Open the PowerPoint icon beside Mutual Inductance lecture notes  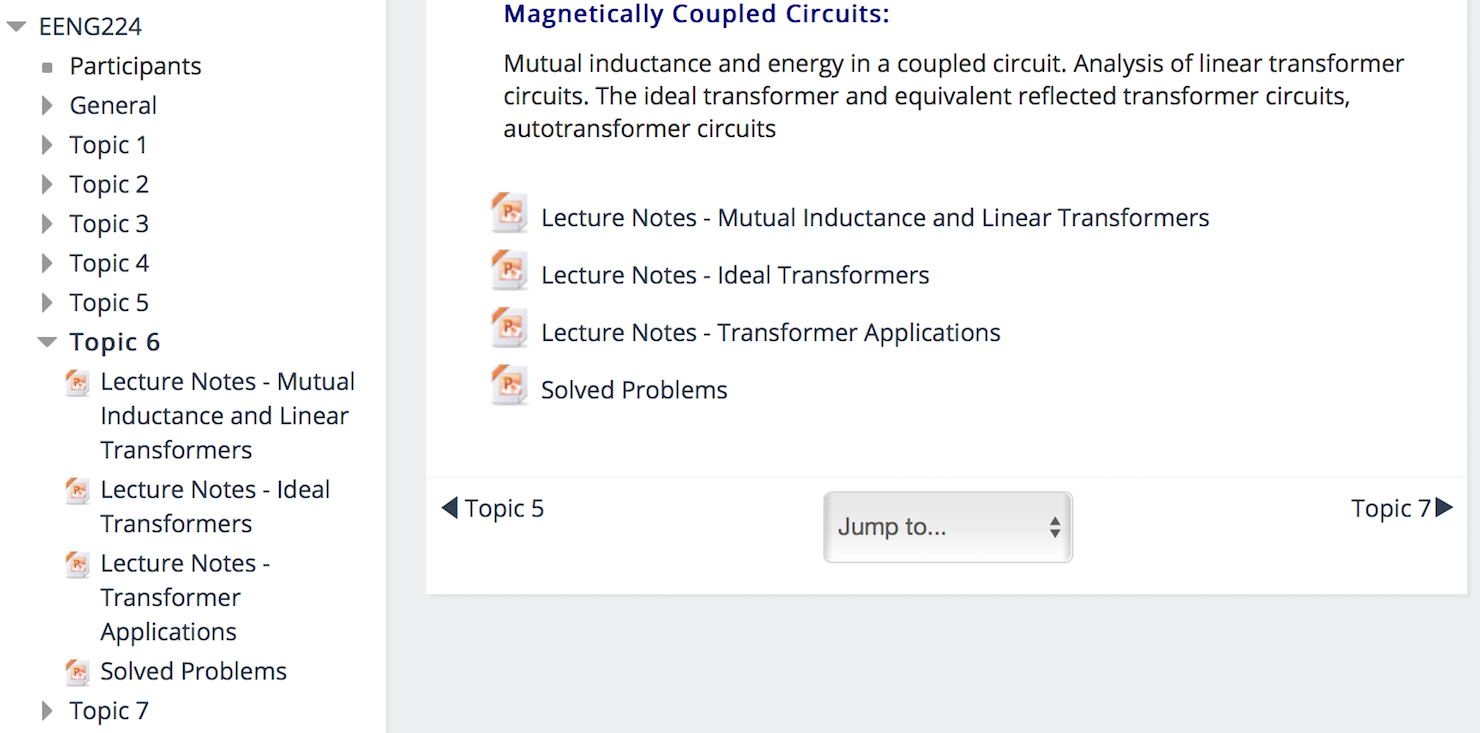509,213
